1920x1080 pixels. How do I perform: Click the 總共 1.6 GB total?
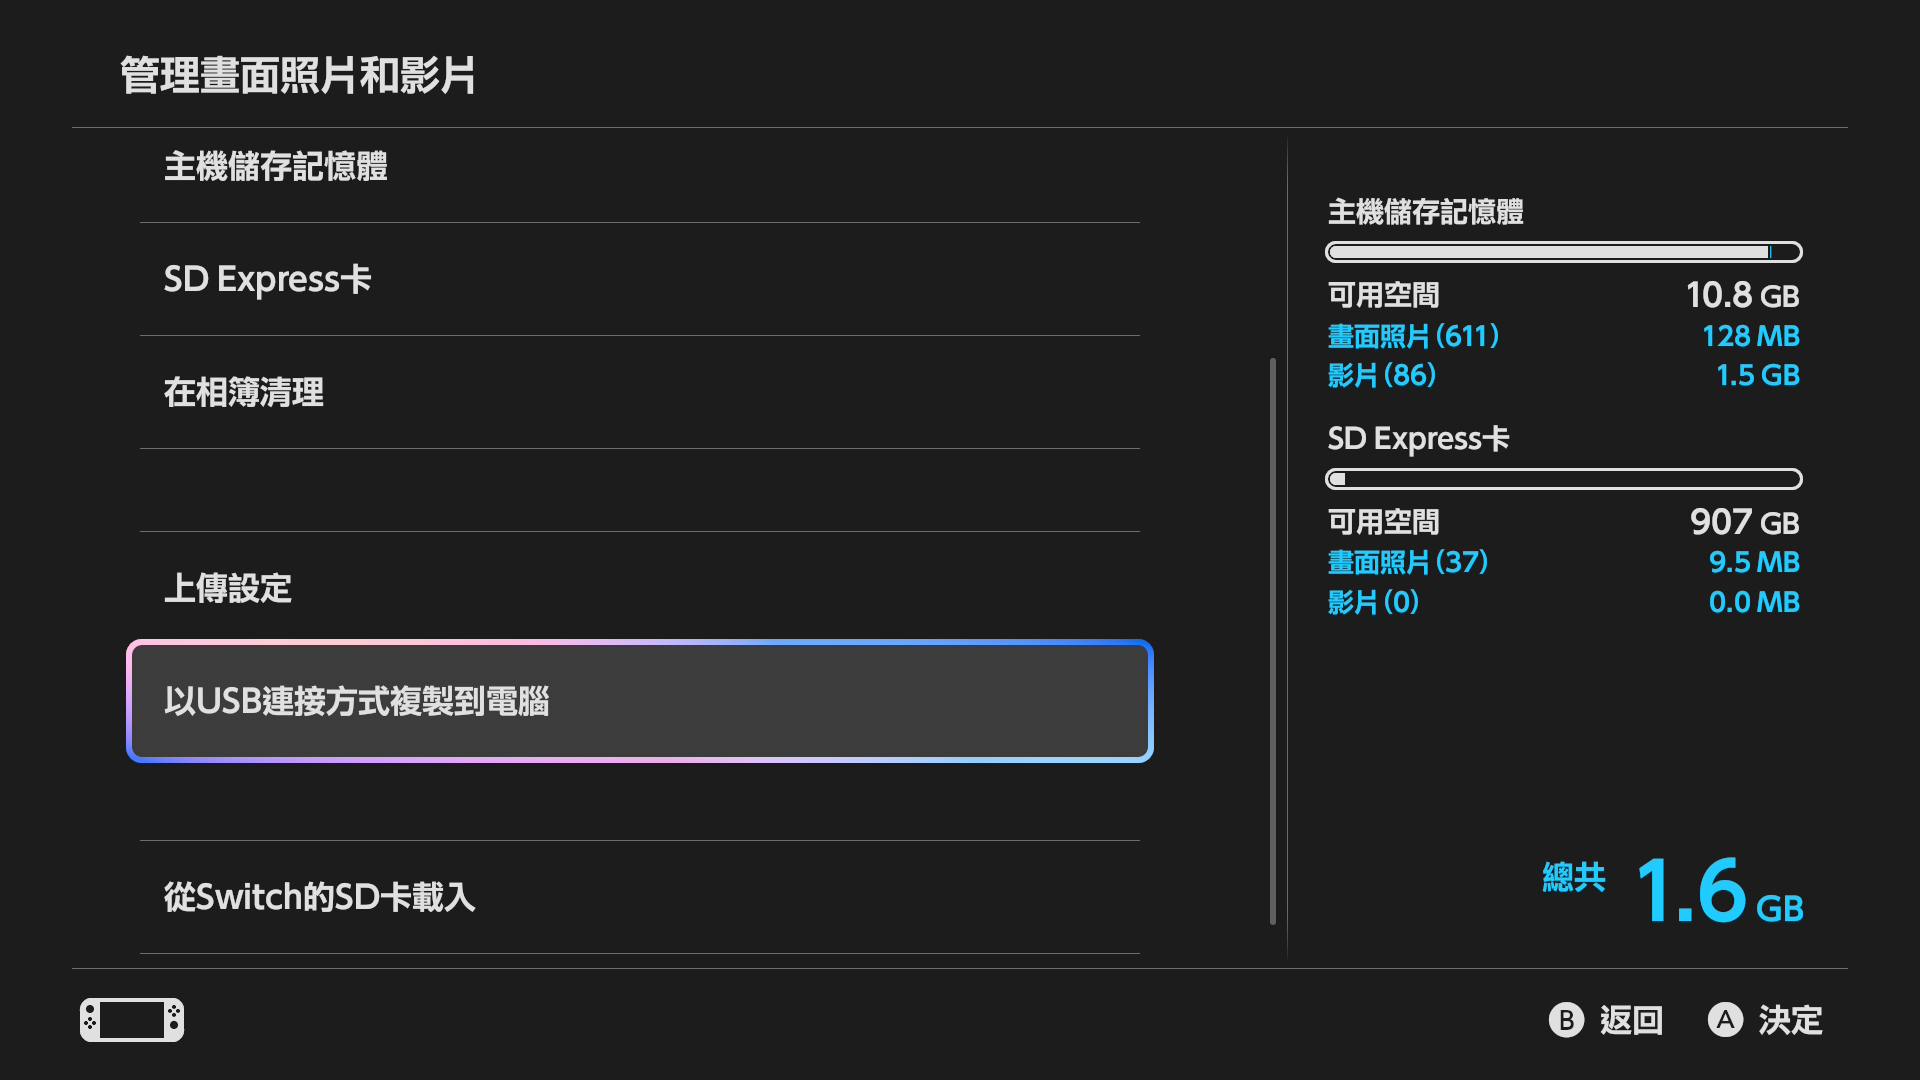(1672, 890)
